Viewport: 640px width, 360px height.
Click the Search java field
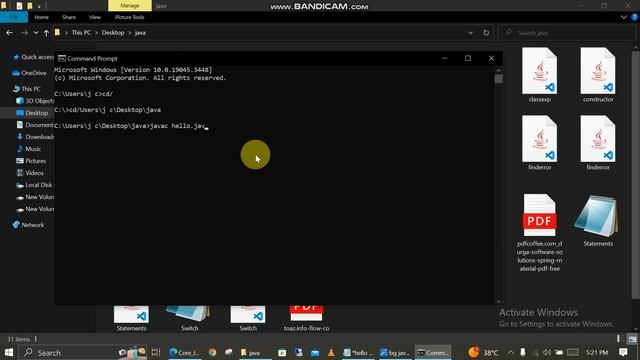(567, 33)
